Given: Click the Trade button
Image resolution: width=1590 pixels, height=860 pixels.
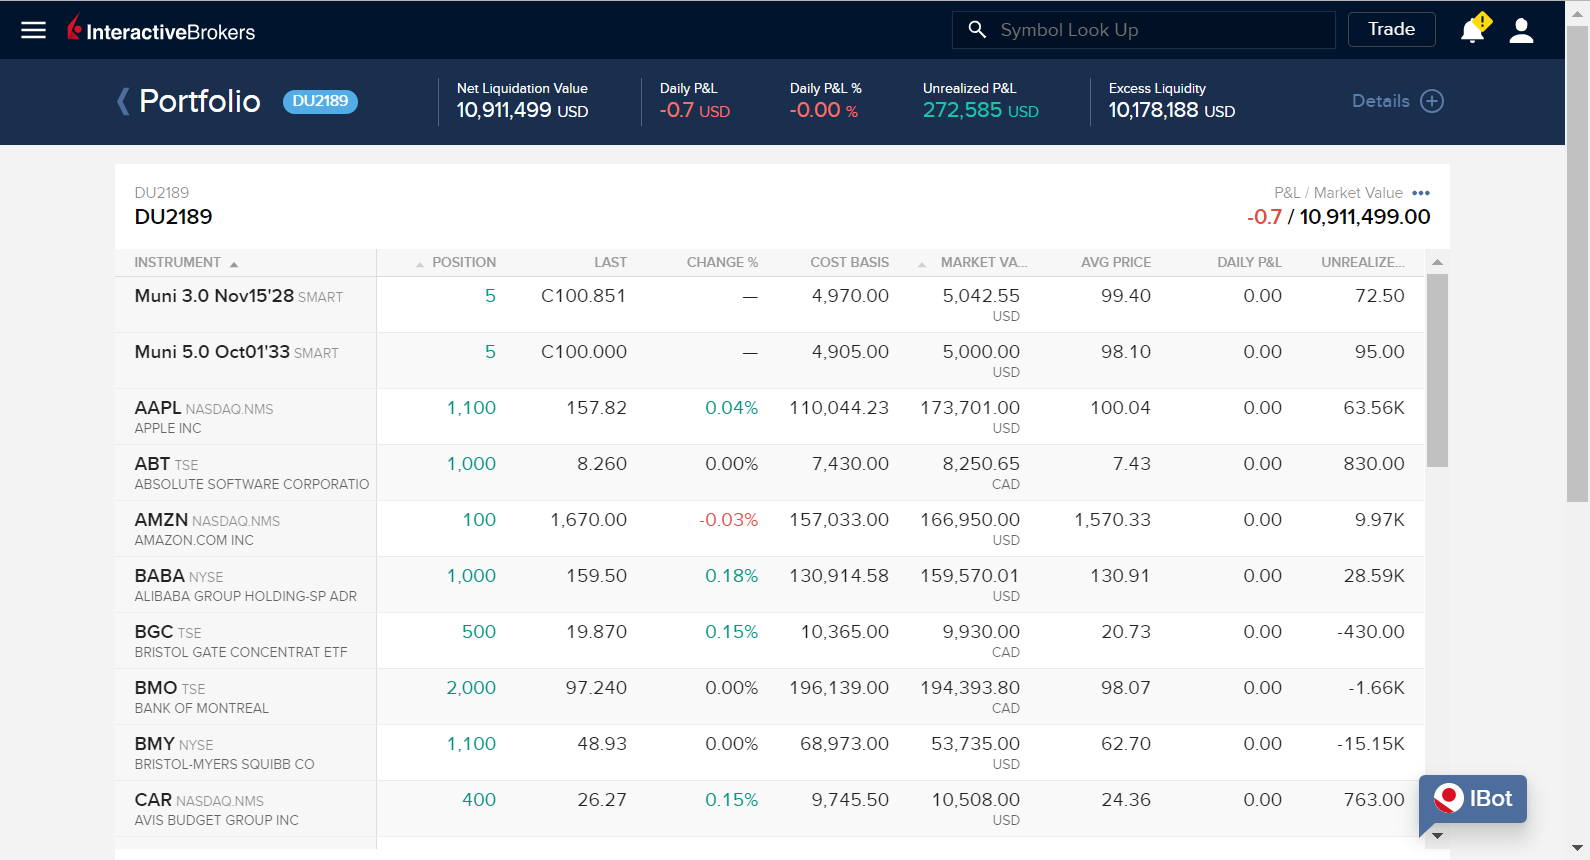Looking at the screenshot, I should (1392, 30).
